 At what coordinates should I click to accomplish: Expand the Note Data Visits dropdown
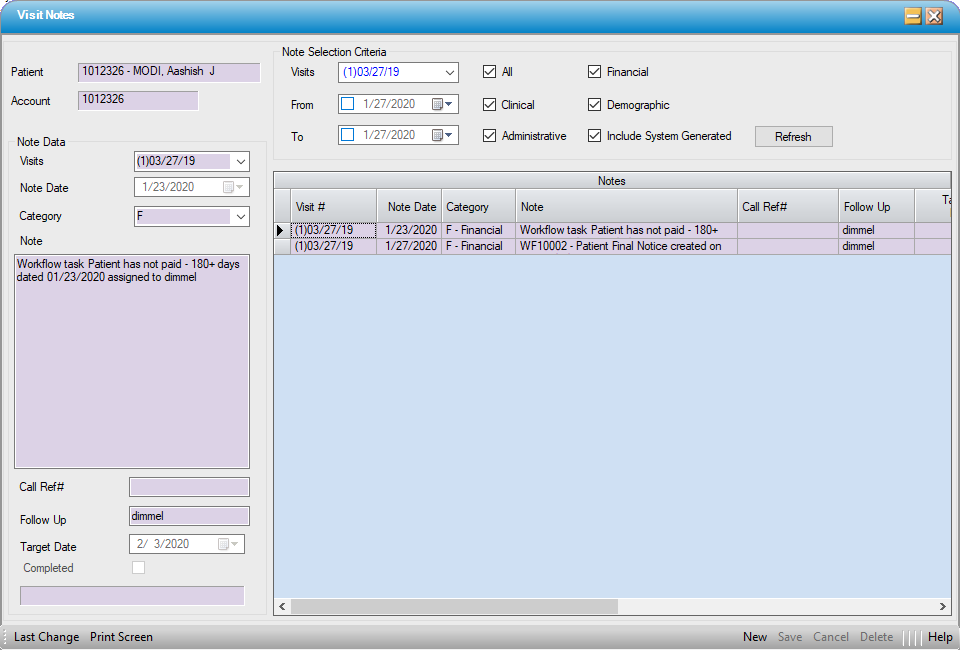click(x=240, y=161)
